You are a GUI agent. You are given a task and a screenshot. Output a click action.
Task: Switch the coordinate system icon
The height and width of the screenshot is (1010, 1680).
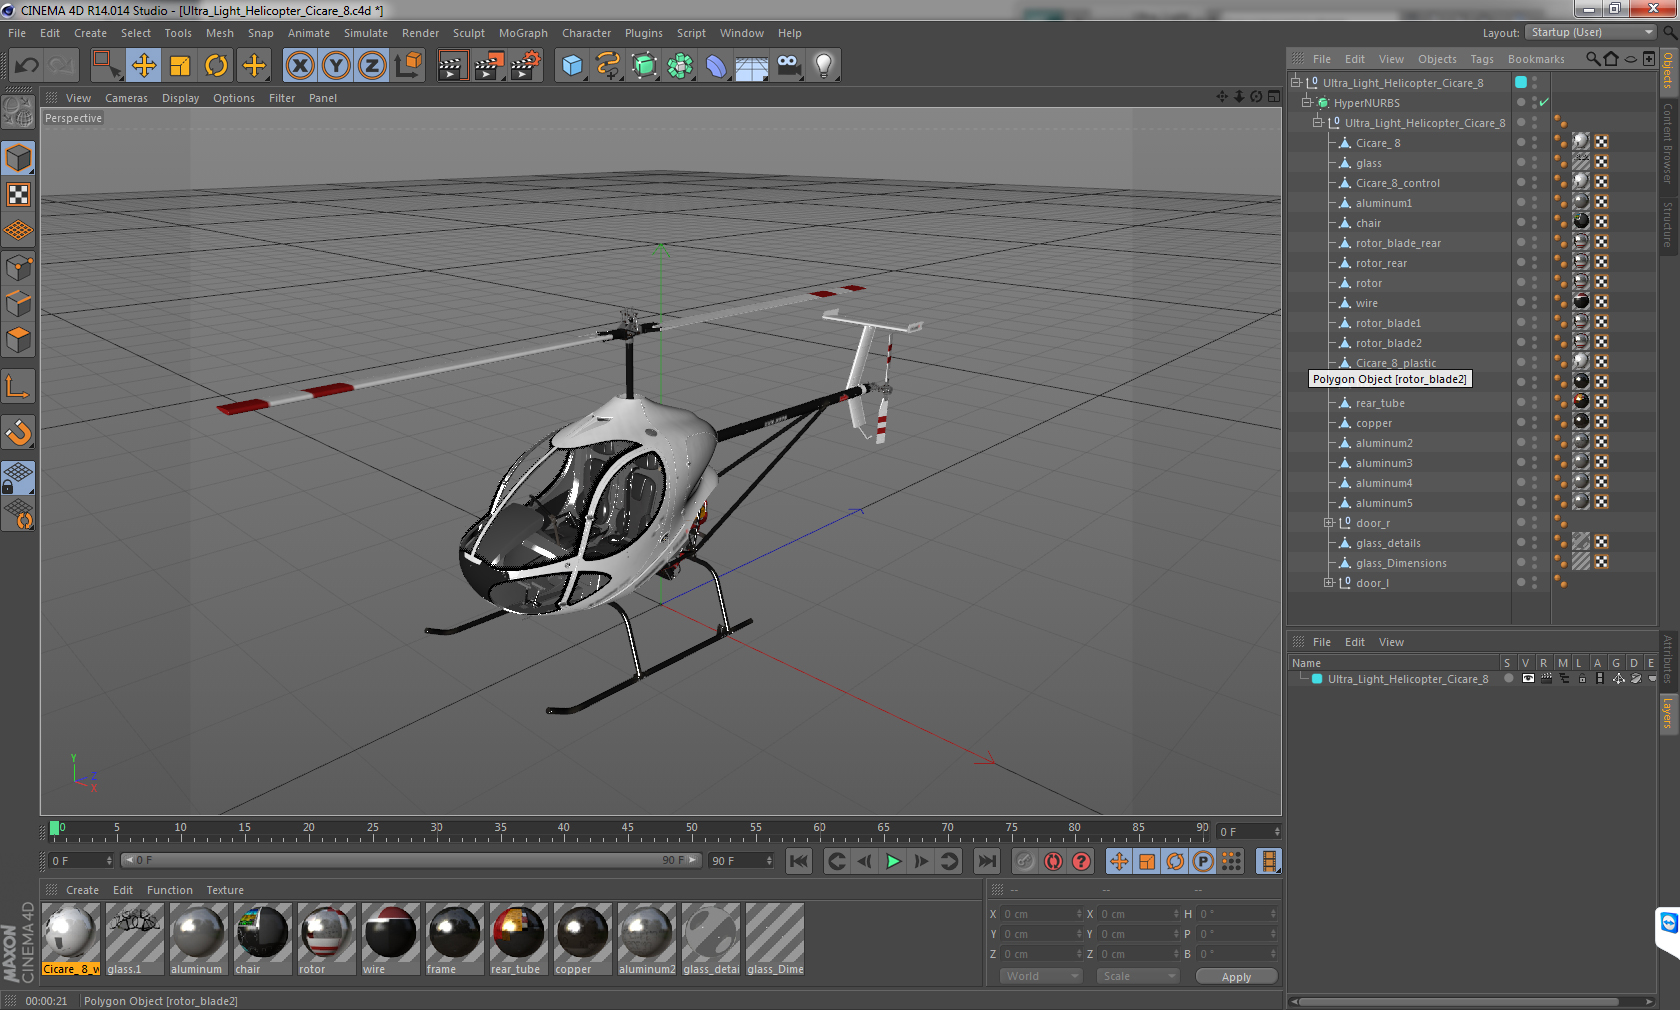click(x=408, y=66)
